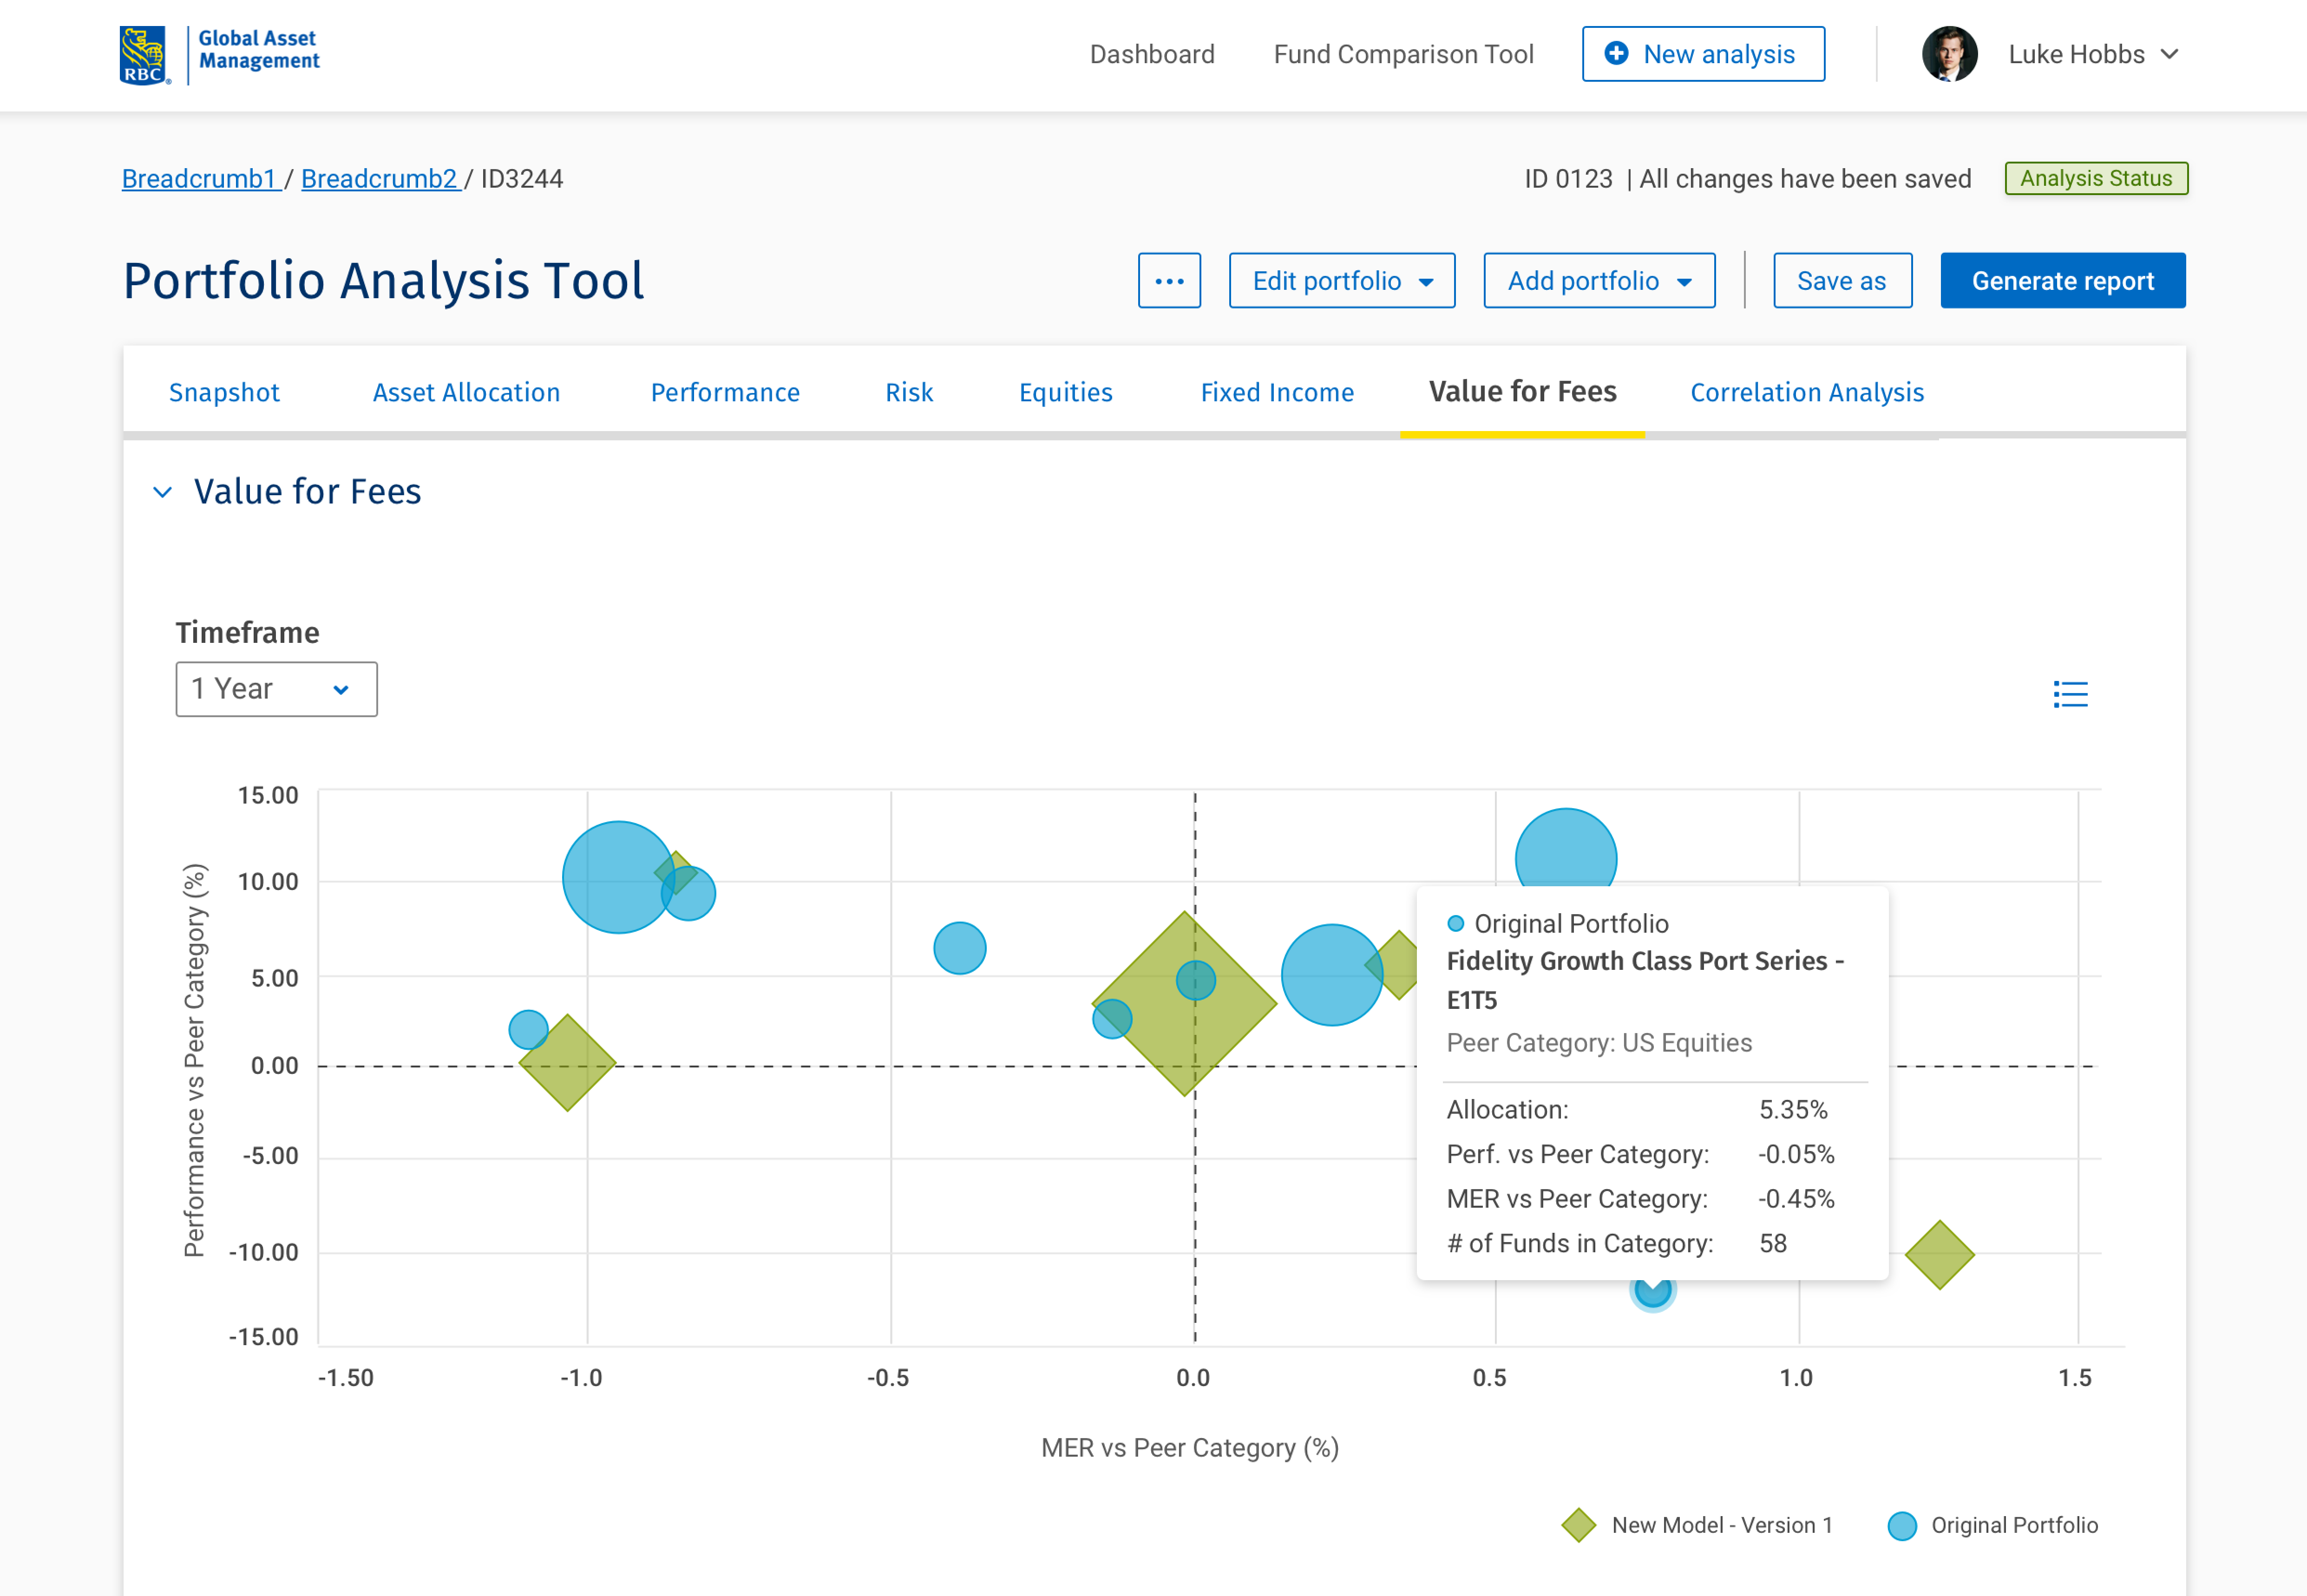Open the Correlation Analysis tab
2307x1596 pixels.
click(1806, 392)
